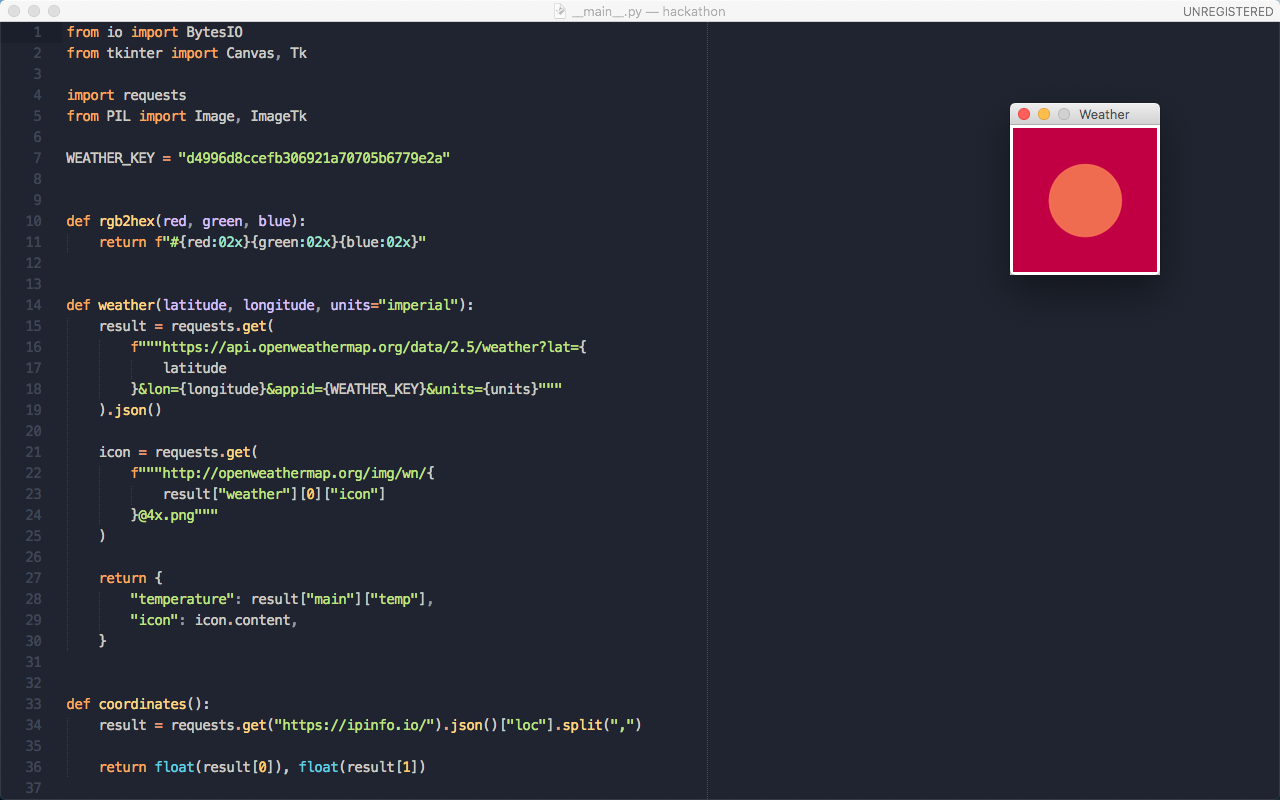
Task: Click the return statement on line 36
Action: point(122,766)
